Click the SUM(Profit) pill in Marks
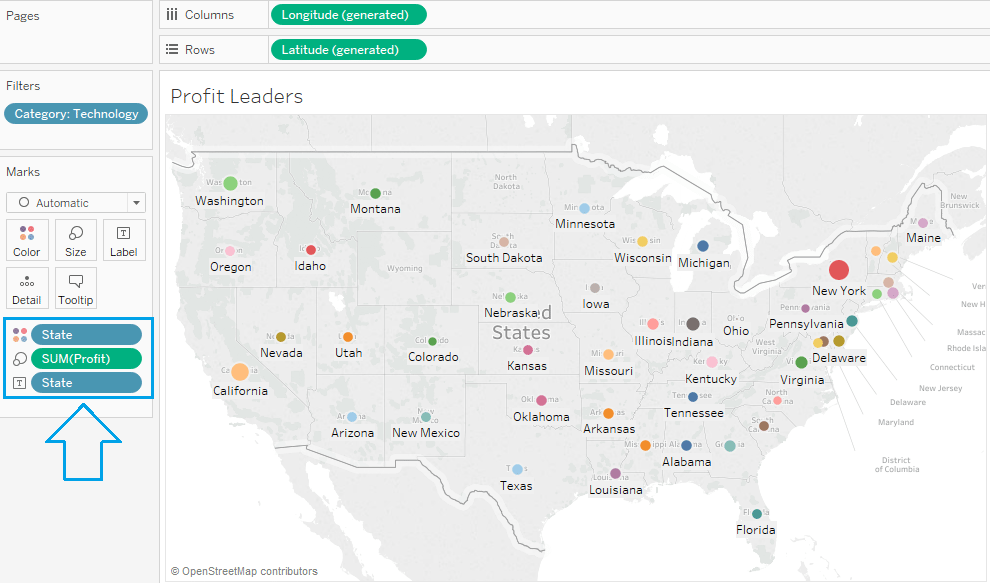The width and height of the screenshot is (990, 583). tap(87, 358)
